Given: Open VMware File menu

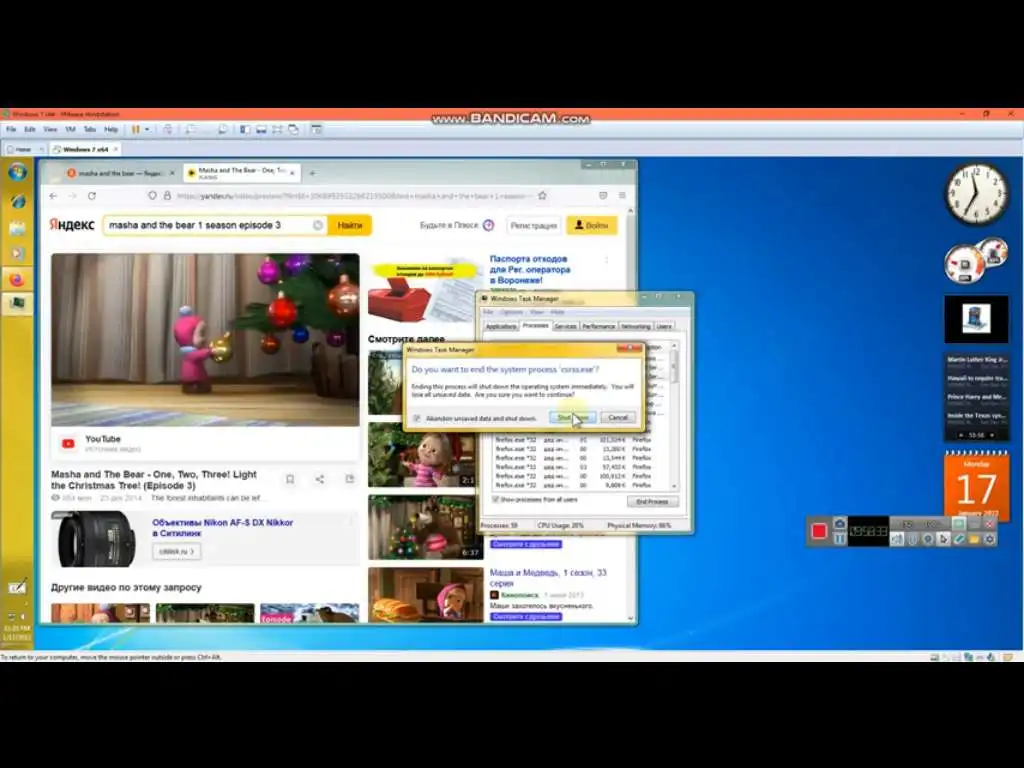Looking at the screenshot, I should (11, 129).
